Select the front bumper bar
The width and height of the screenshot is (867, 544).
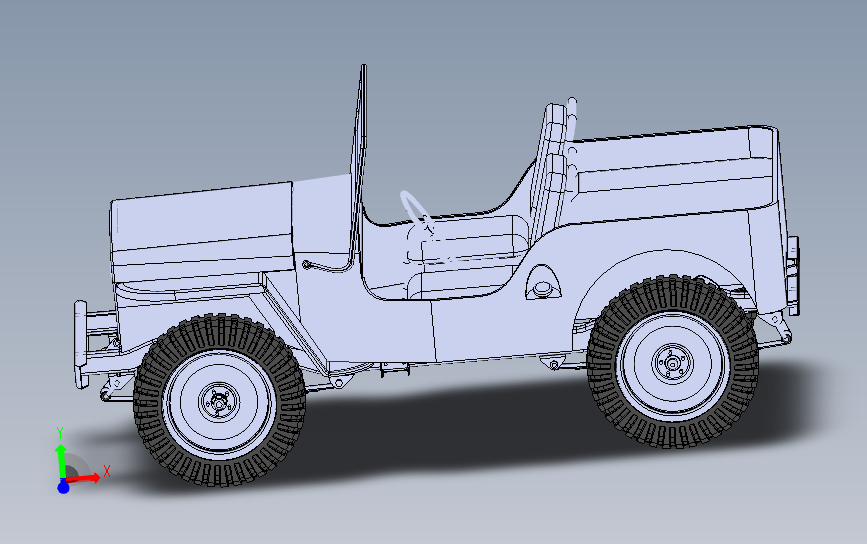[x=81, y=344]
